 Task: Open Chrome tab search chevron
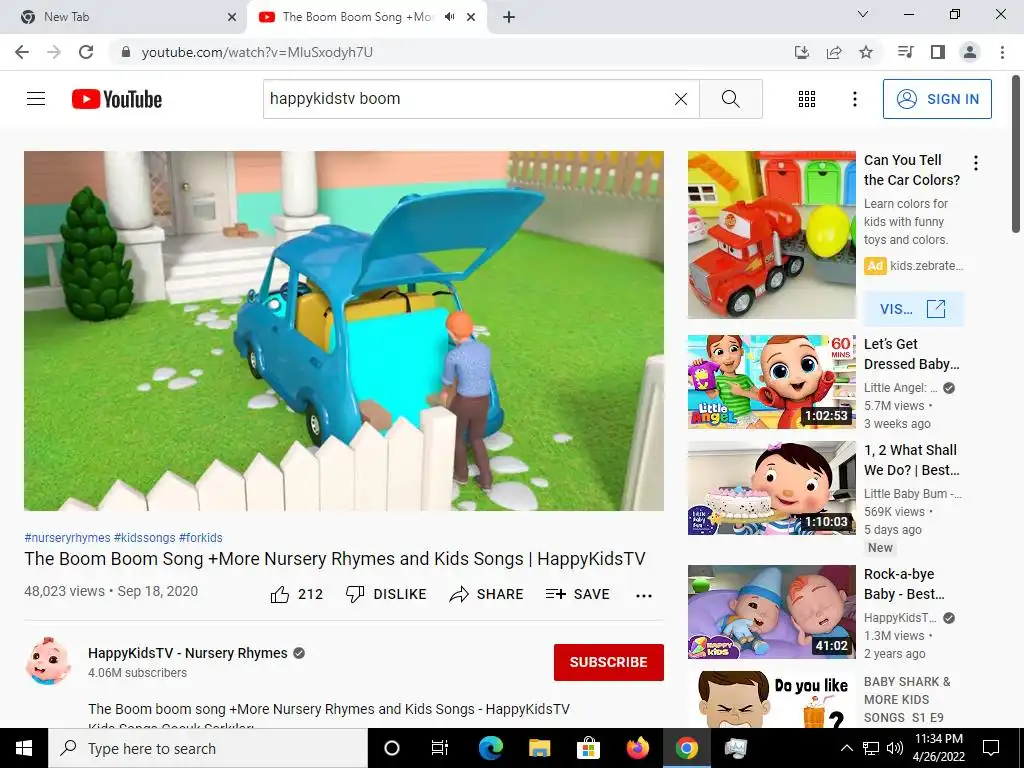click(x=863, y=14)
